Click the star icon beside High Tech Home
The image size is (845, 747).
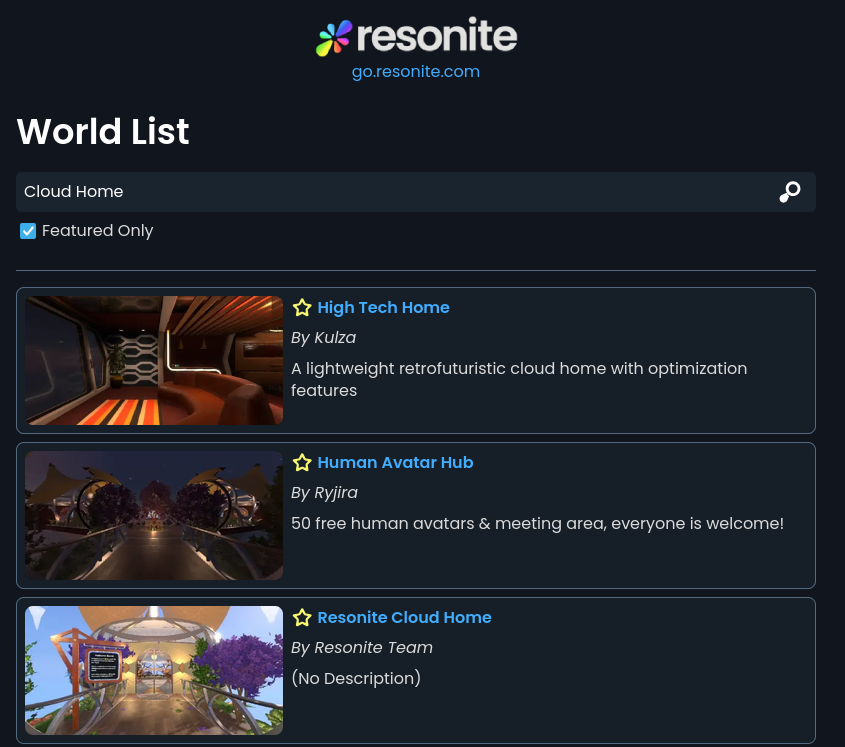(302, 307)
